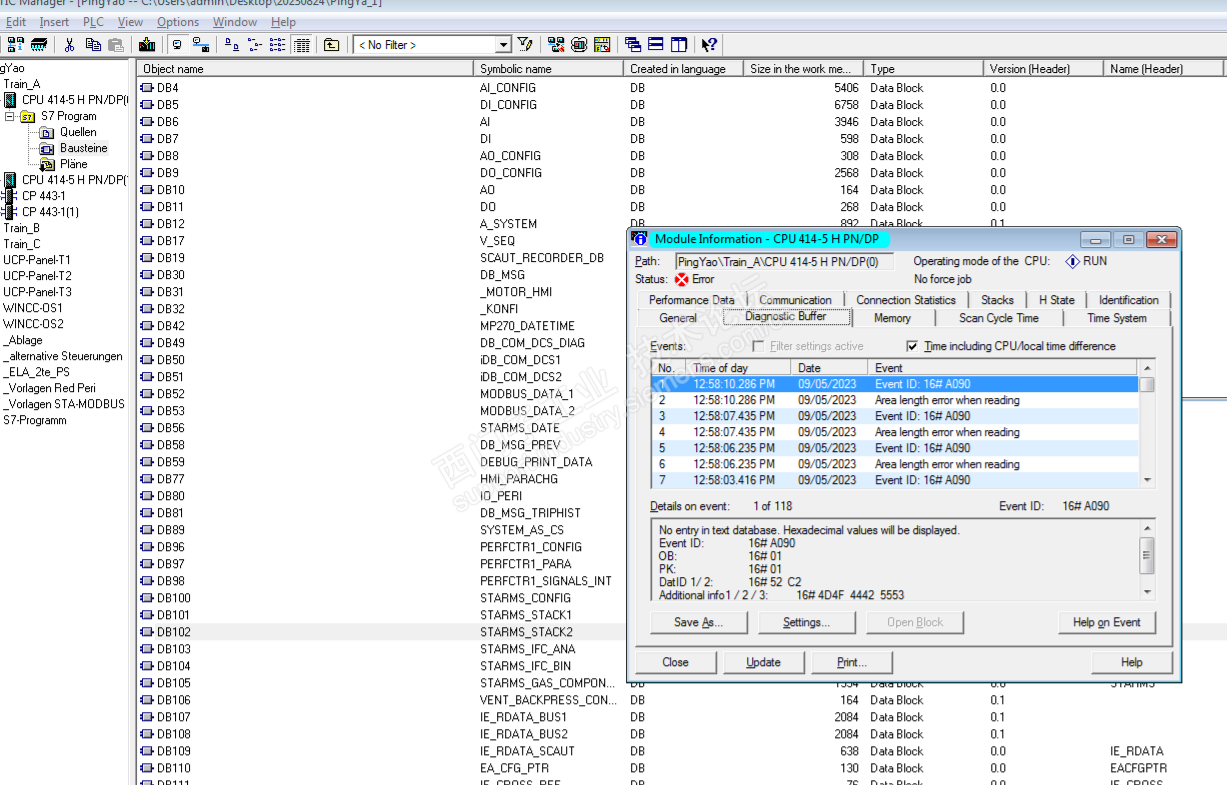
Task: Go up one level folder icon
Action: pos(332,45)
